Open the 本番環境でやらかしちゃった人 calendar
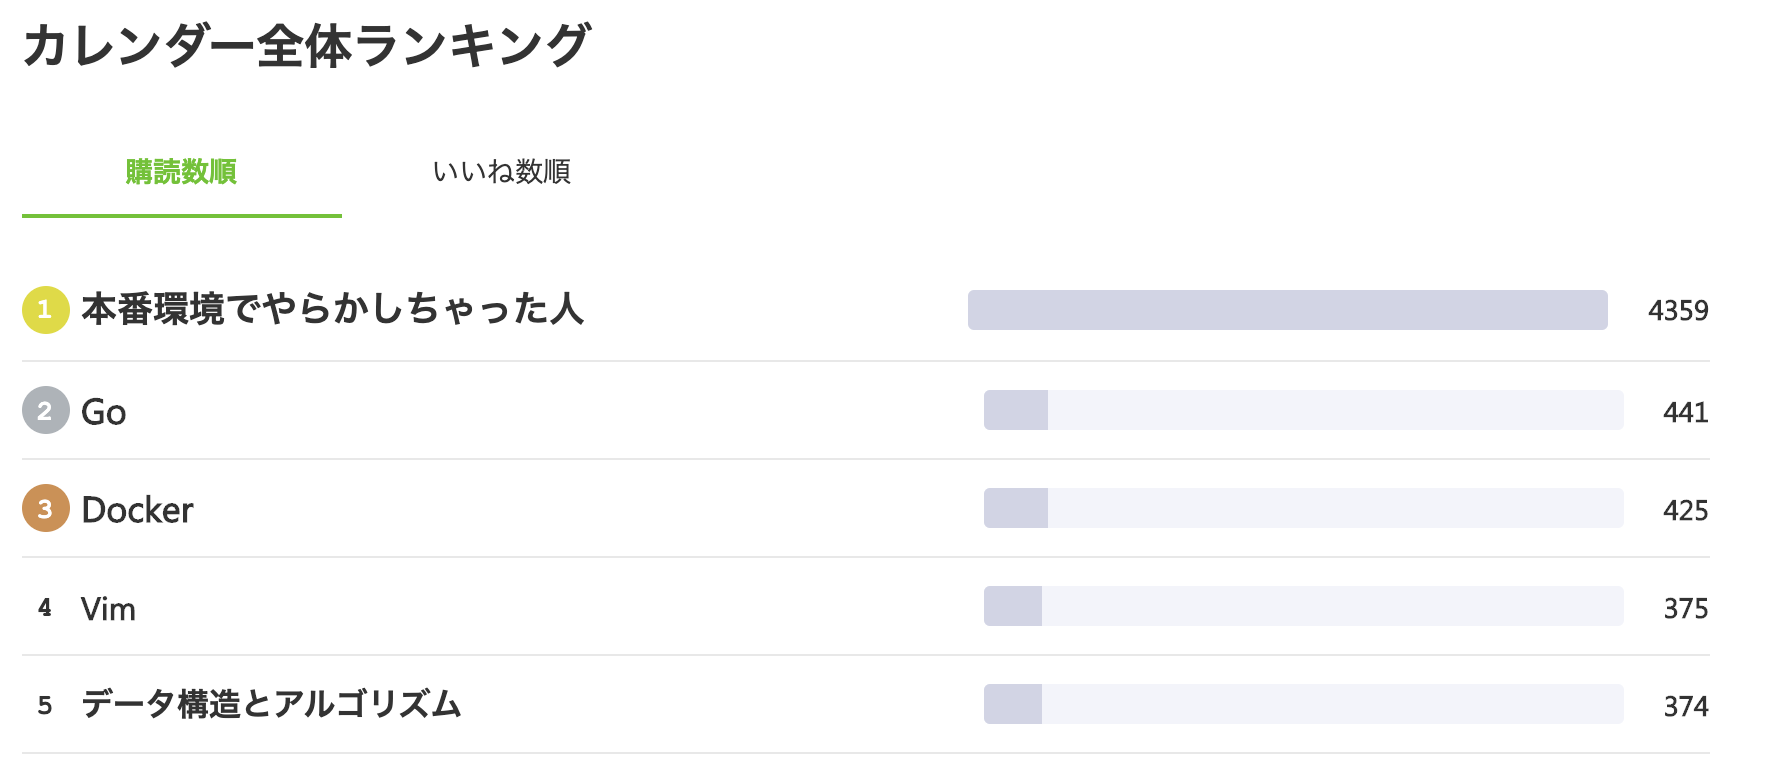 332,310
